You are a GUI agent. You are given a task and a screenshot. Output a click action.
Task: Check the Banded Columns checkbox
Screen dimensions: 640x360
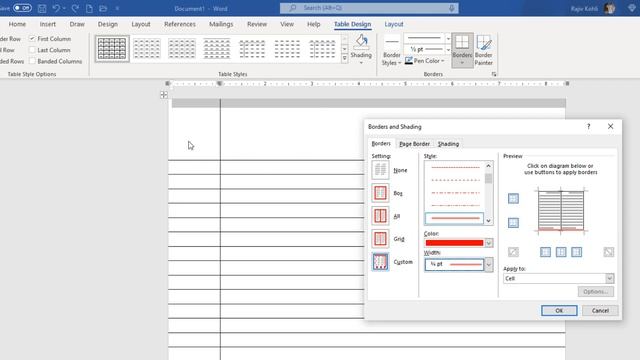click(32, 61)
